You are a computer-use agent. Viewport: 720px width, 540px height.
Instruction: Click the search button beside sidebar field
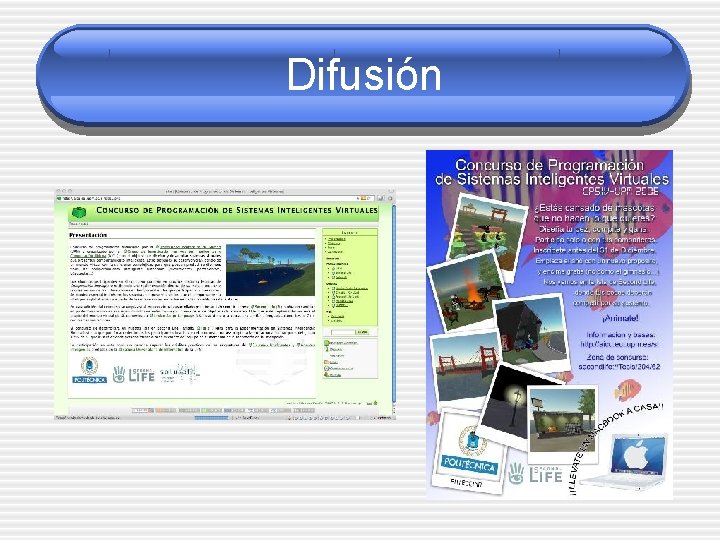363,332
